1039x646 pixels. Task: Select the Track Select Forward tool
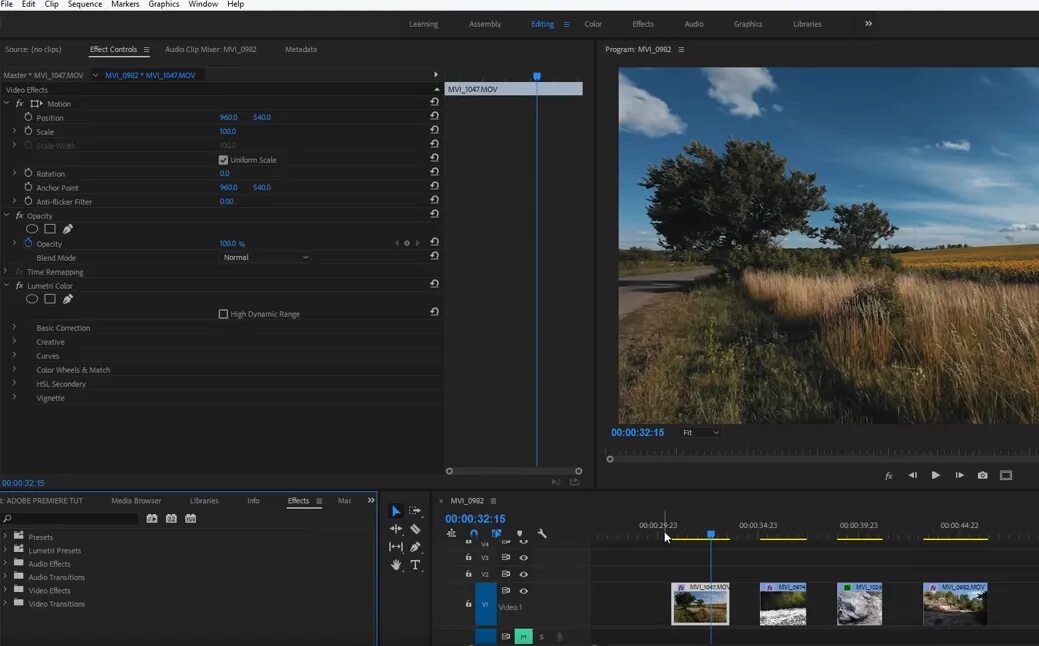(415, 511)
